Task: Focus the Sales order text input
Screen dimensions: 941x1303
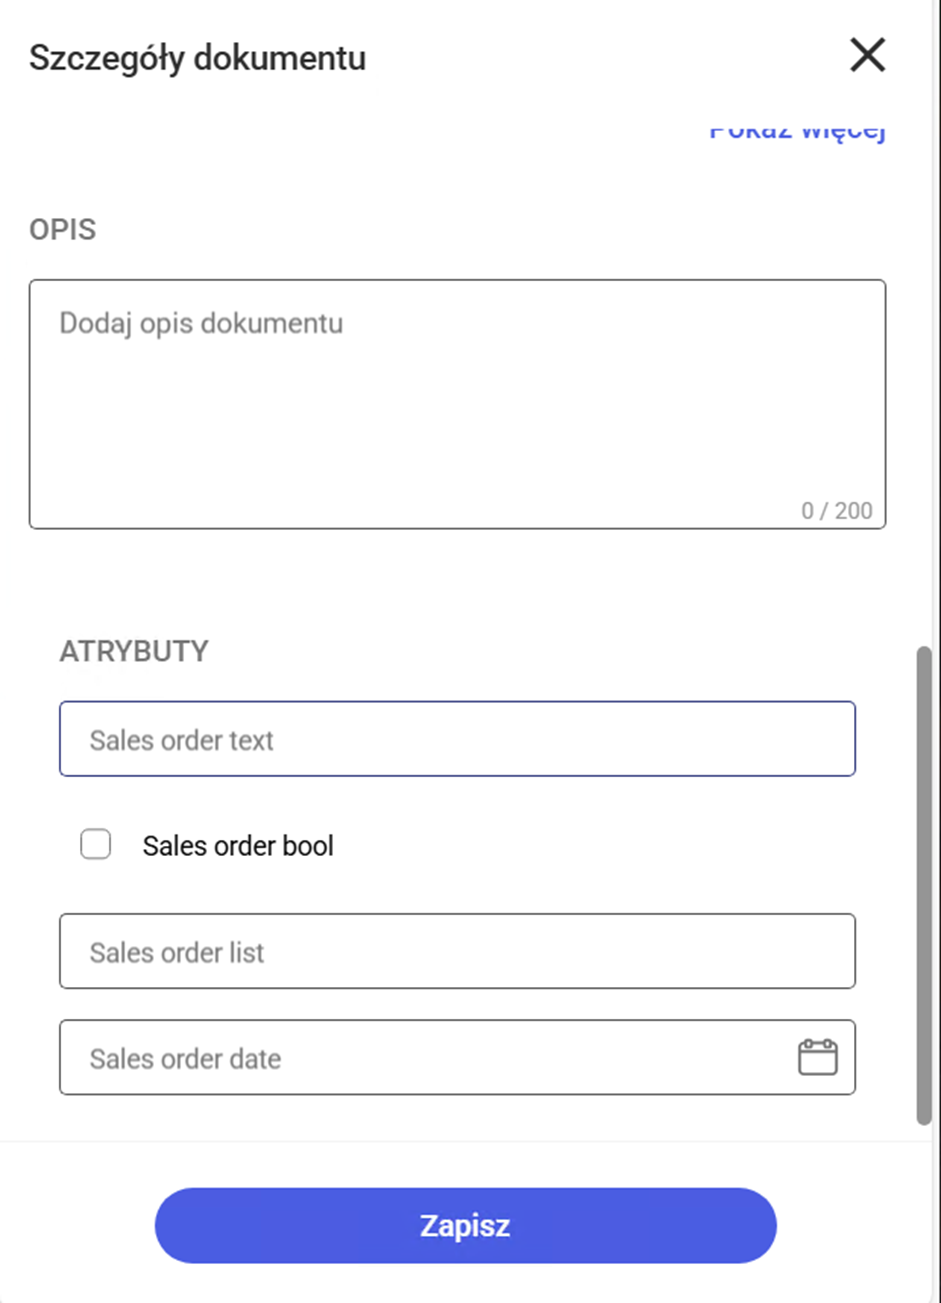Action: point(457,739)
